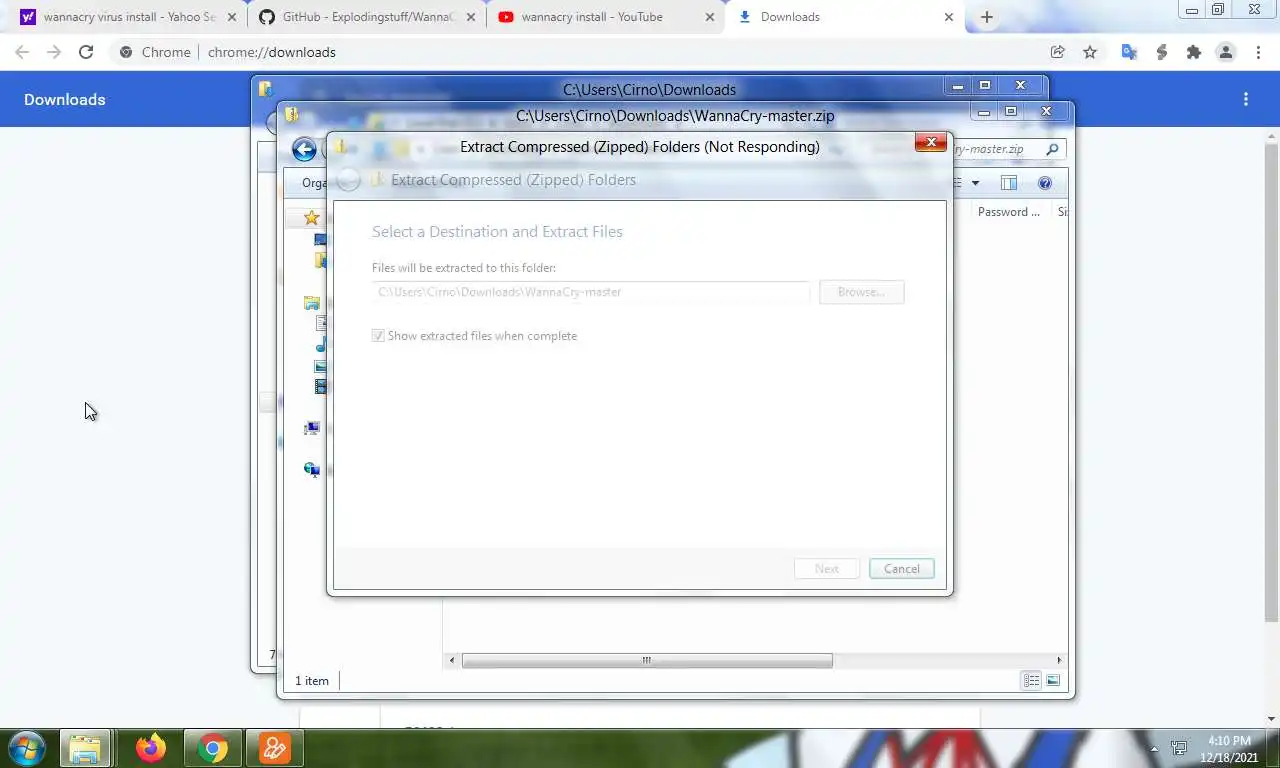
Task: Click the network icon in system tray
Action: click(x=1179, y=748)
